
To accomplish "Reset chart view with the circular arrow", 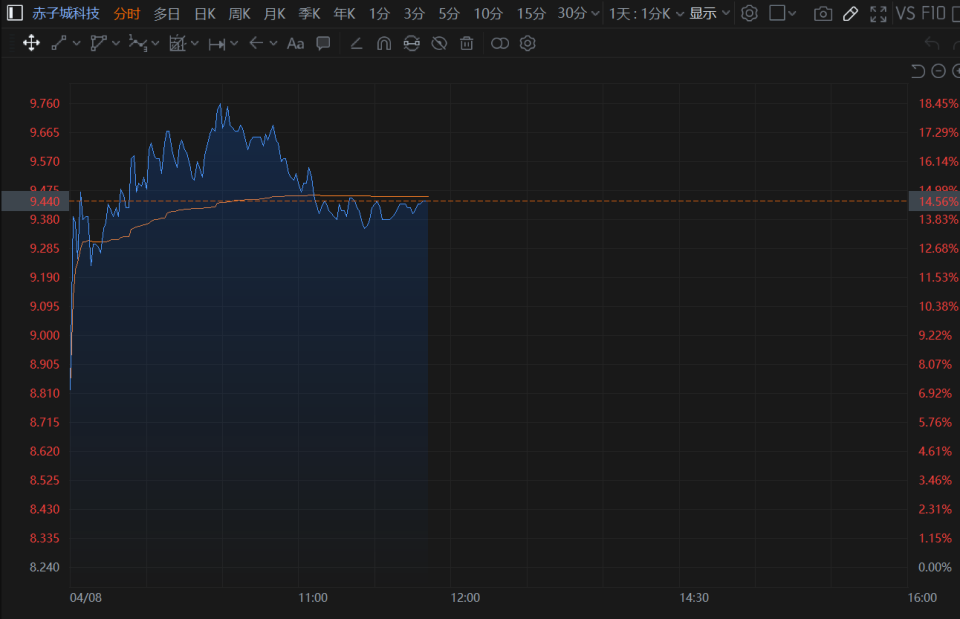I will point(917,71).
